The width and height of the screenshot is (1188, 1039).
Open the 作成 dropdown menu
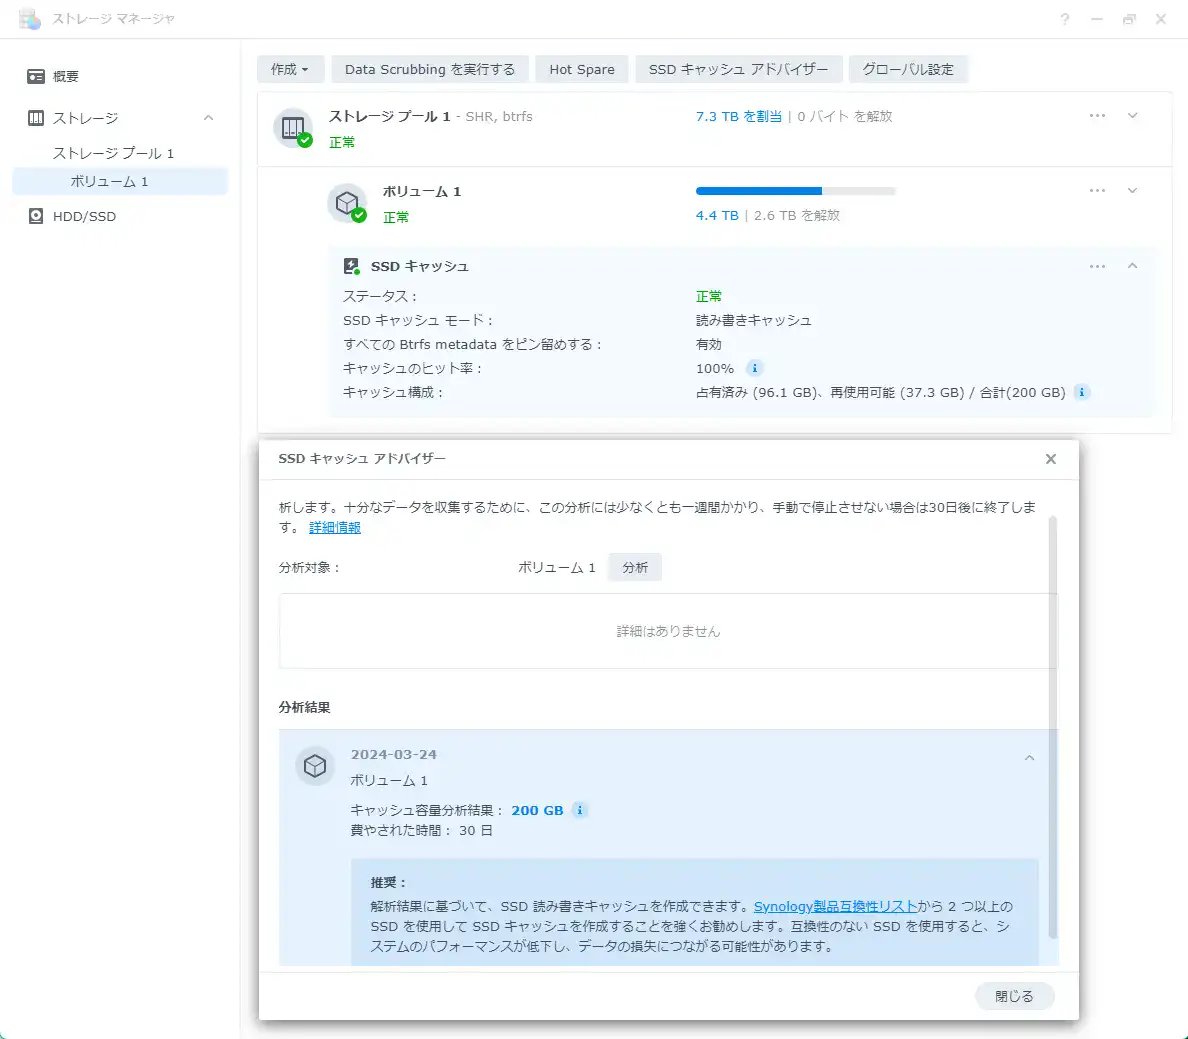pos(290,69)
